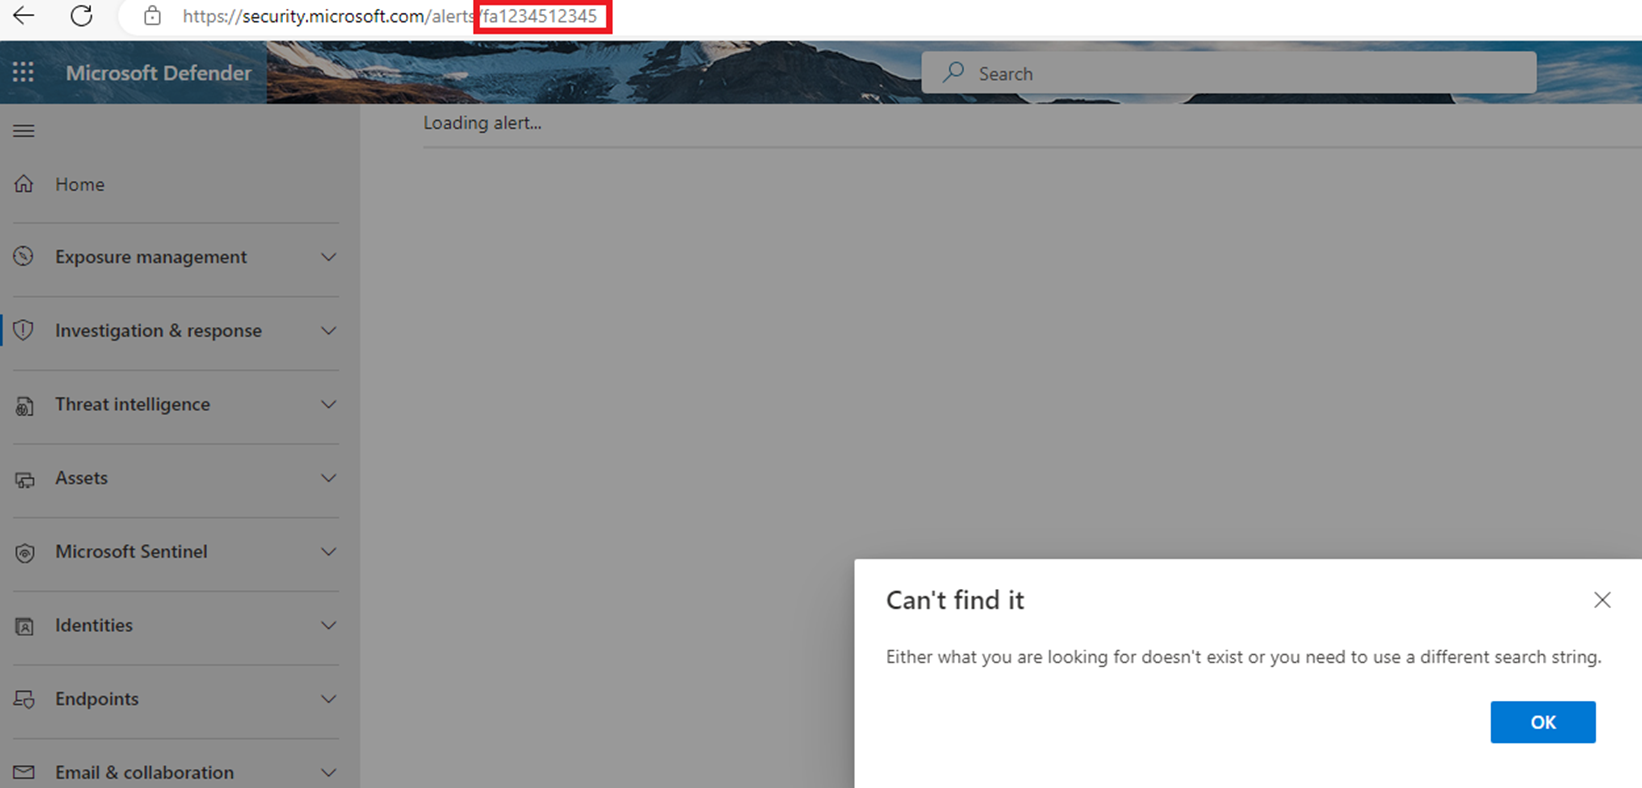Click the search magnifier icon
Viewport: 1642px width, 788px height.
(x=954, y=73)
